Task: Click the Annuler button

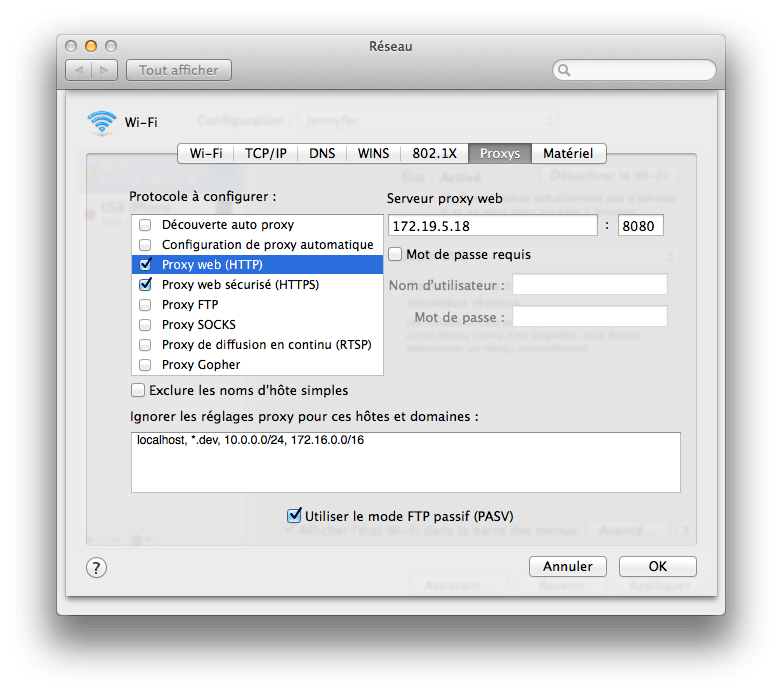Action: [x=568, y=566]
